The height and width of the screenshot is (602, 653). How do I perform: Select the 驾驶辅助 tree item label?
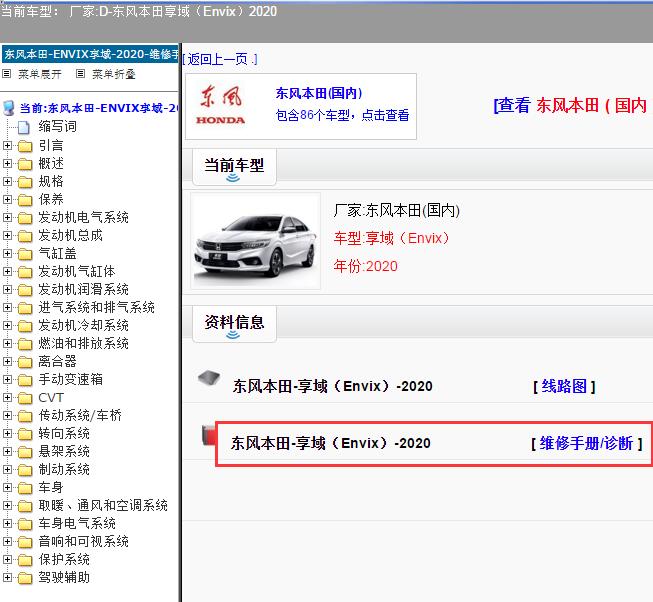tap(64, 577)
